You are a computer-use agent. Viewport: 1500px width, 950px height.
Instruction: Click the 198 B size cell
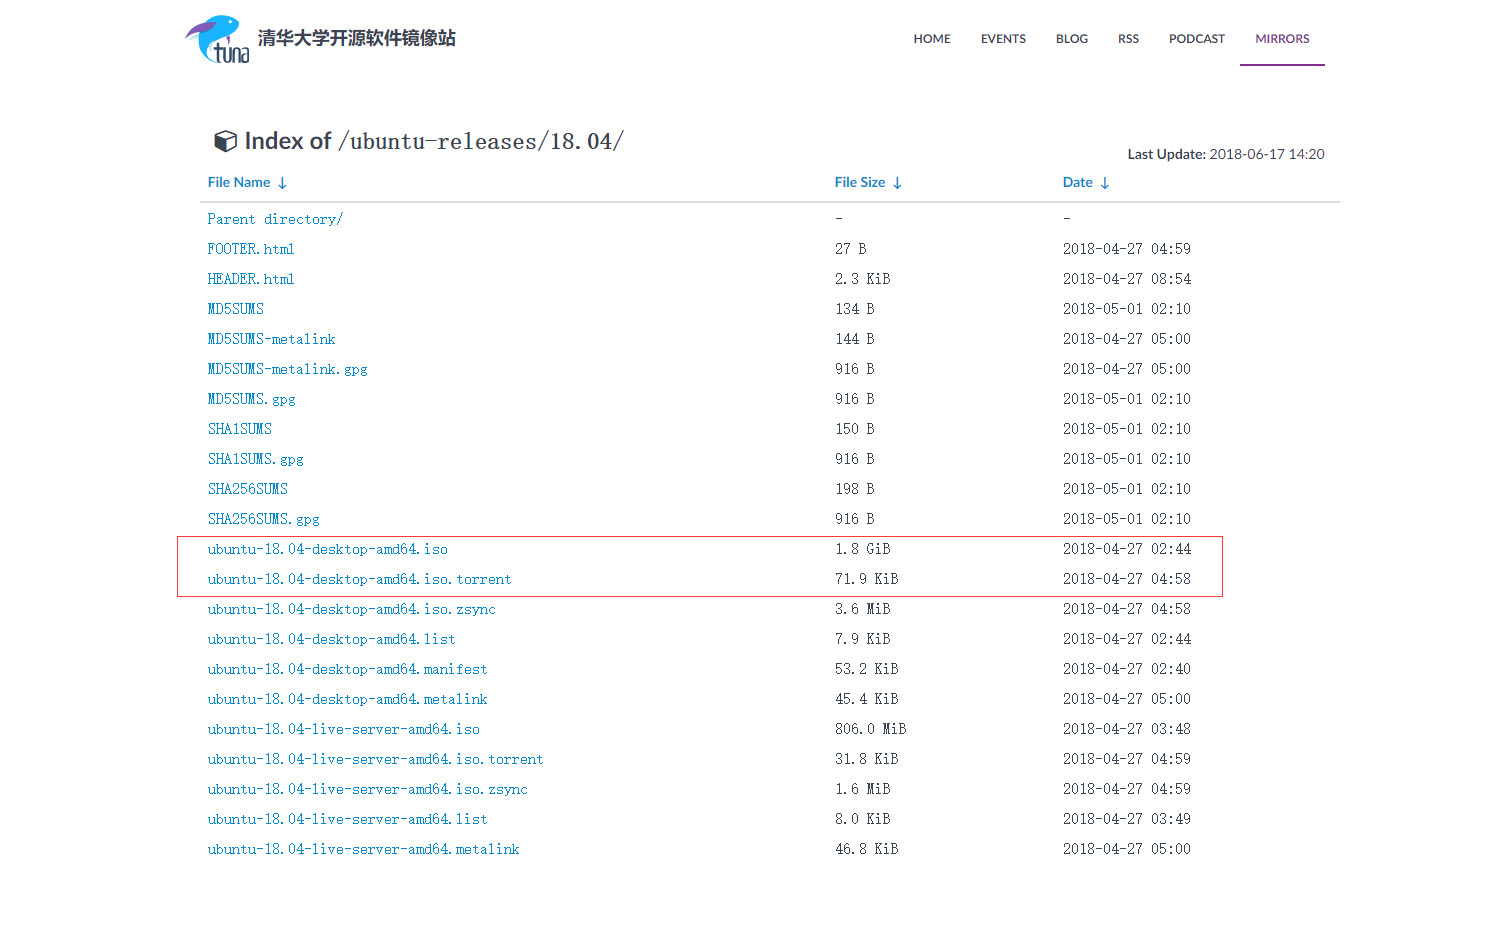[x=854, y=489]
